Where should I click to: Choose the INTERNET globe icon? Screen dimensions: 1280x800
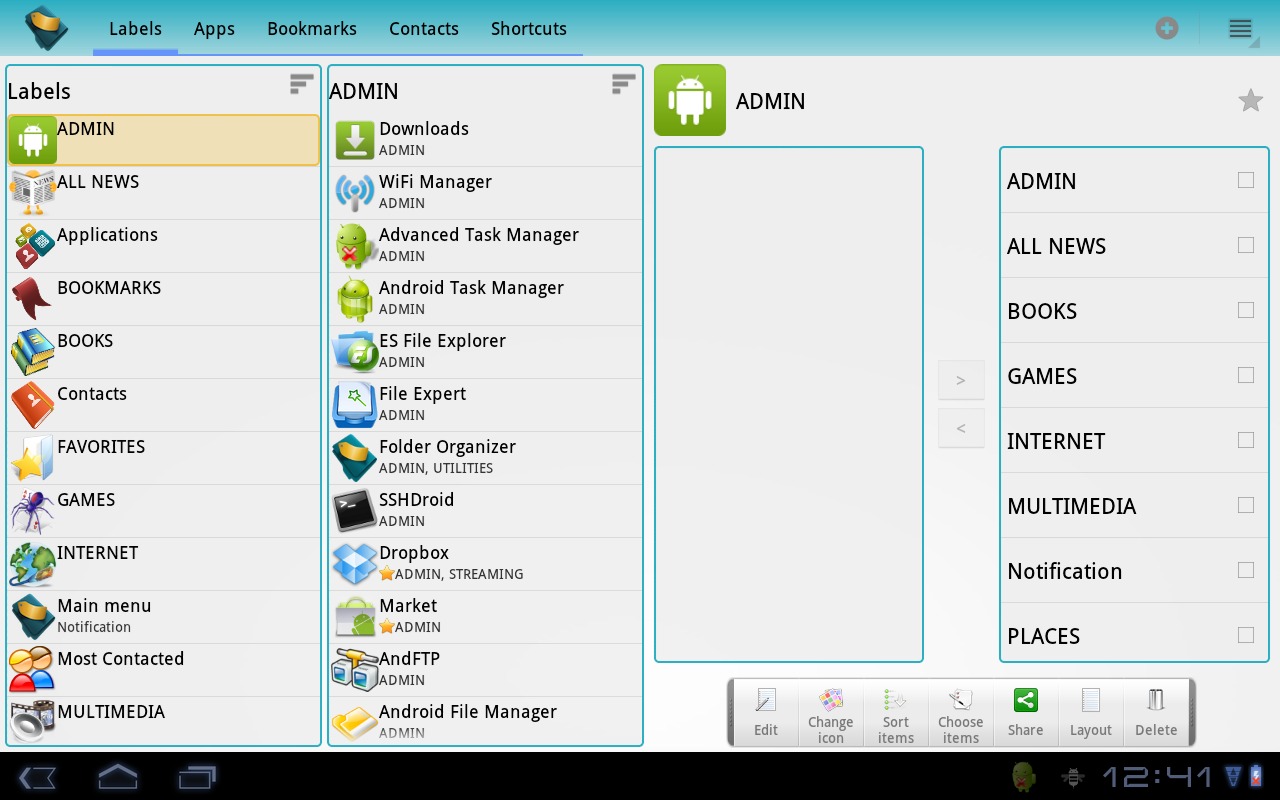tap(32, 564)
